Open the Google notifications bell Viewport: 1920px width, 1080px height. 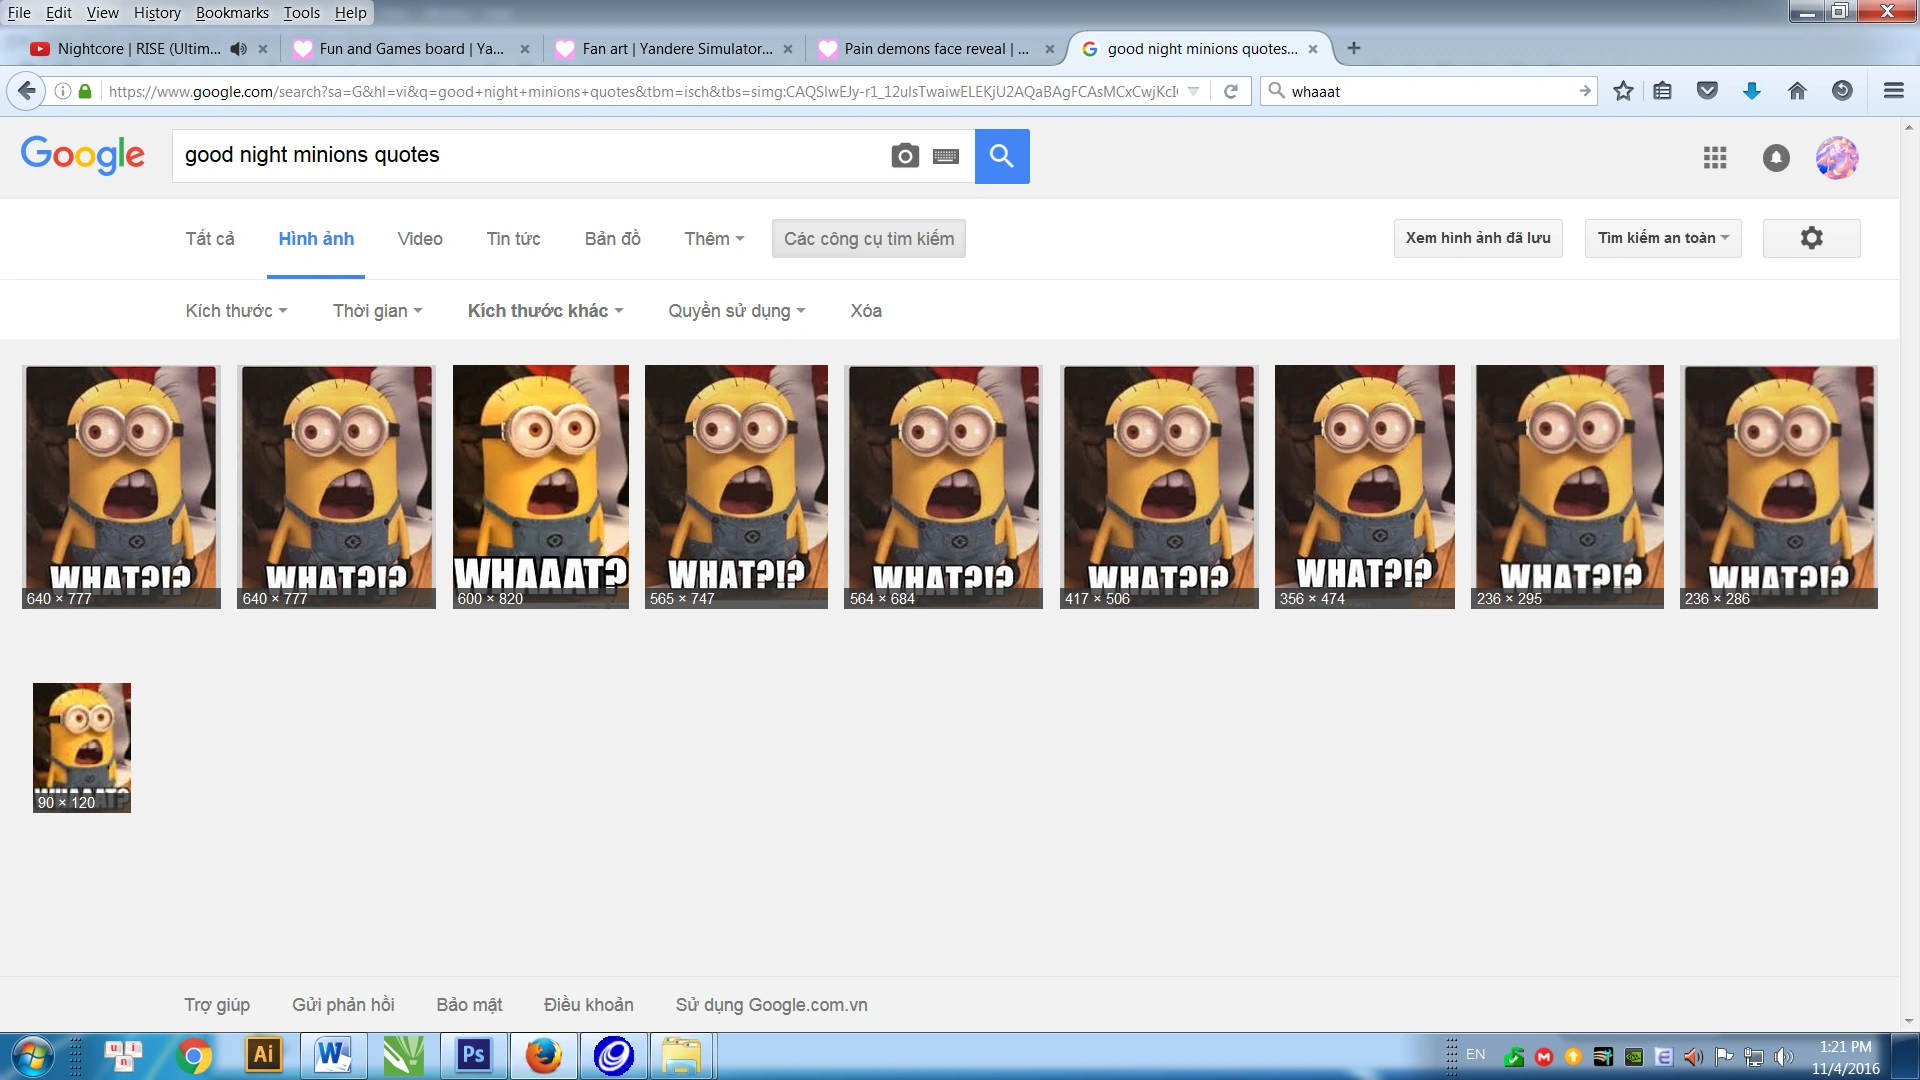point(1776,157)
